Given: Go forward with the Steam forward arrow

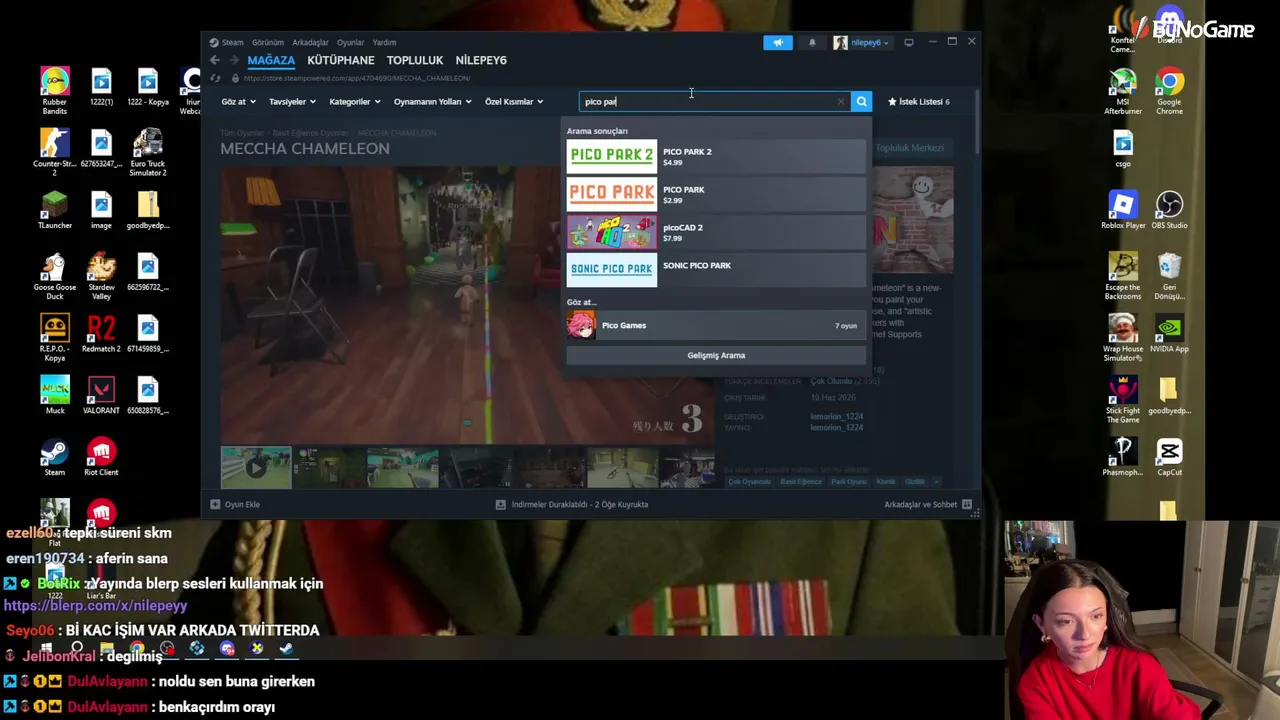Looking at the screenshot, I should tap(234, 60).
